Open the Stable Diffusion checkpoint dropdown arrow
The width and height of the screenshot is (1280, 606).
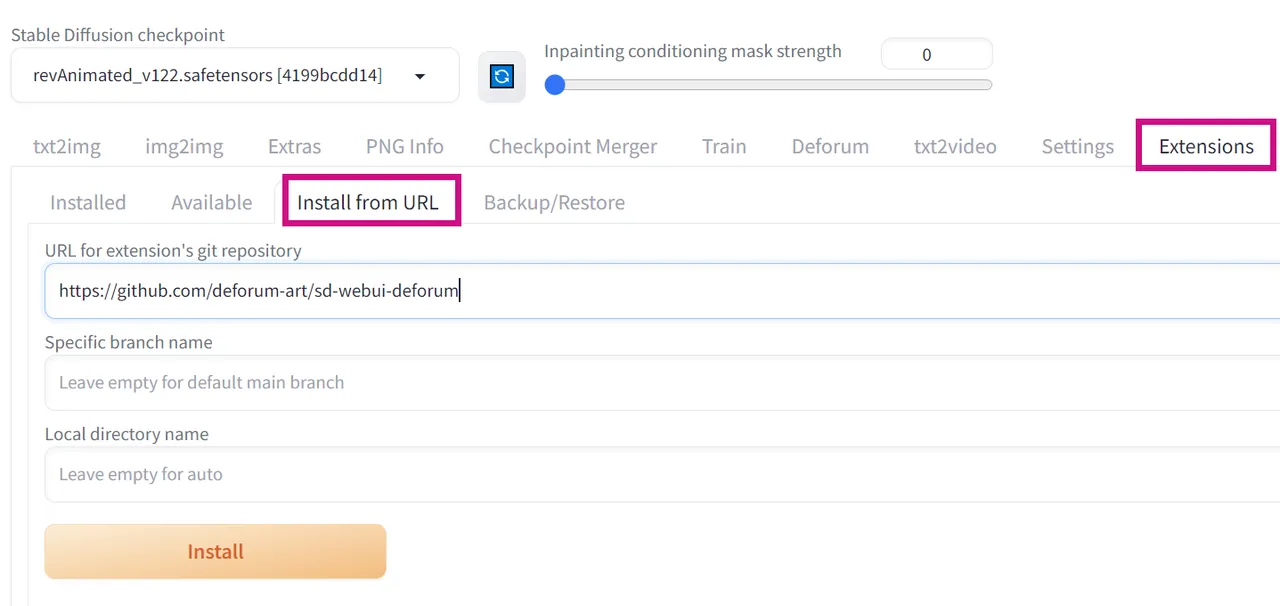click(420, 76)
